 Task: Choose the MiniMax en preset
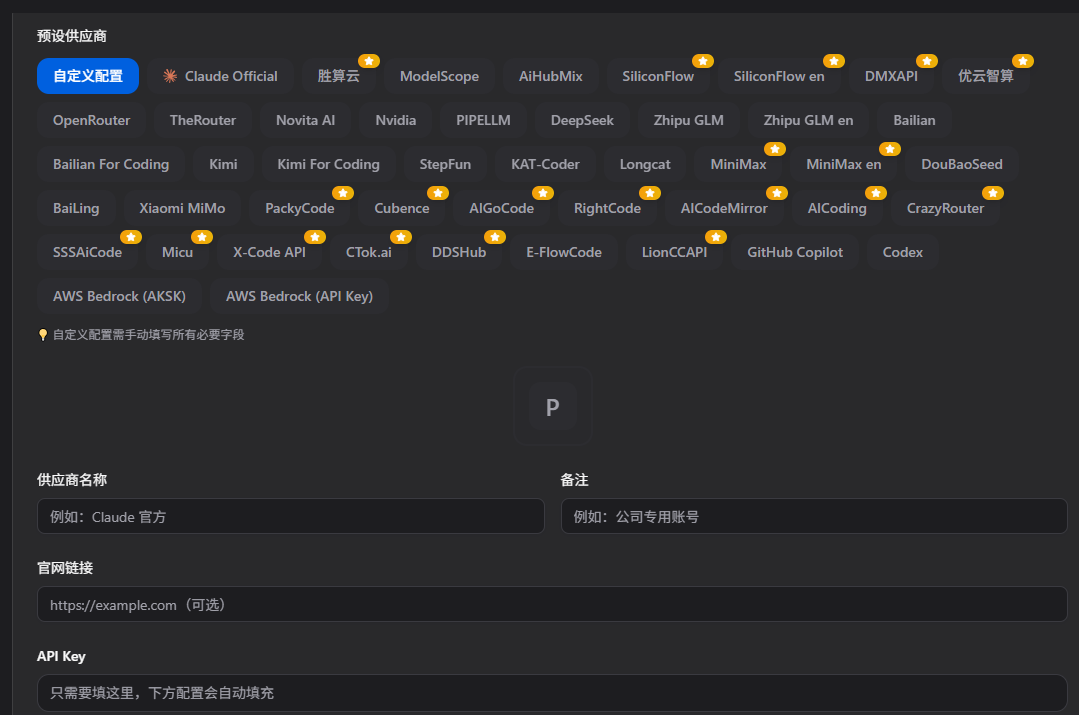pos(844,164)
